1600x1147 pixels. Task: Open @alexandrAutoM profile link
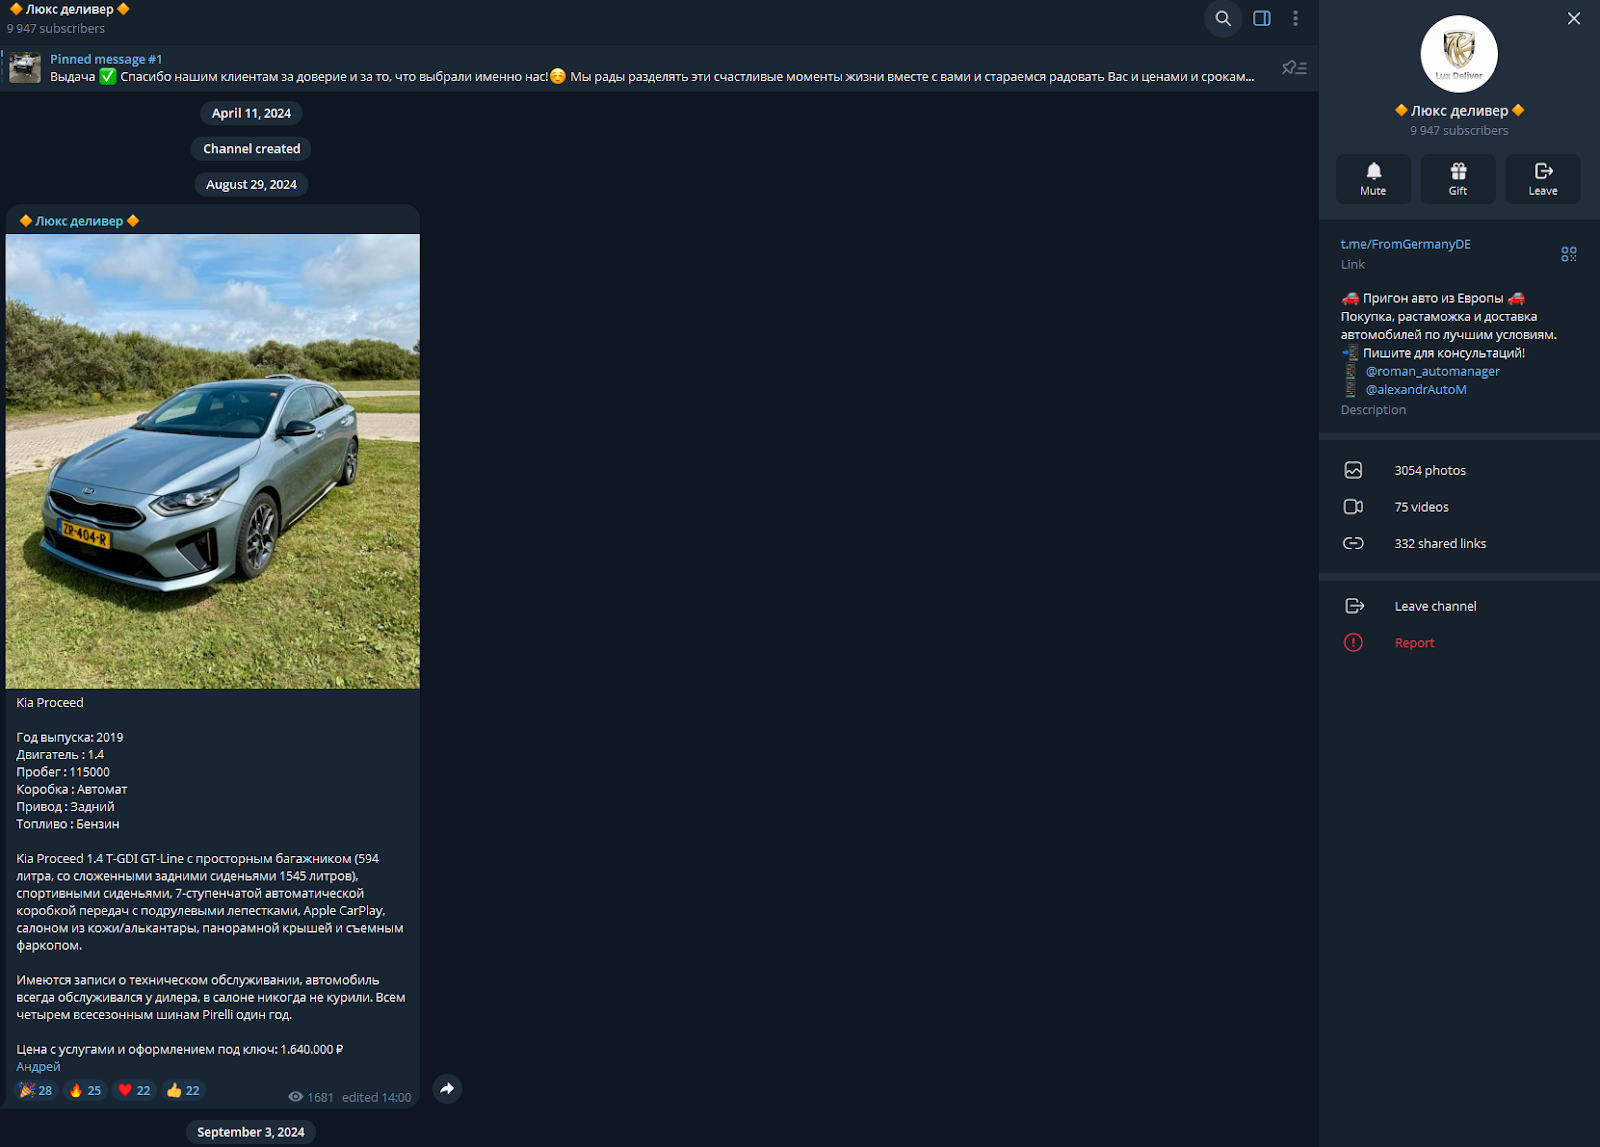[1416, 390]
